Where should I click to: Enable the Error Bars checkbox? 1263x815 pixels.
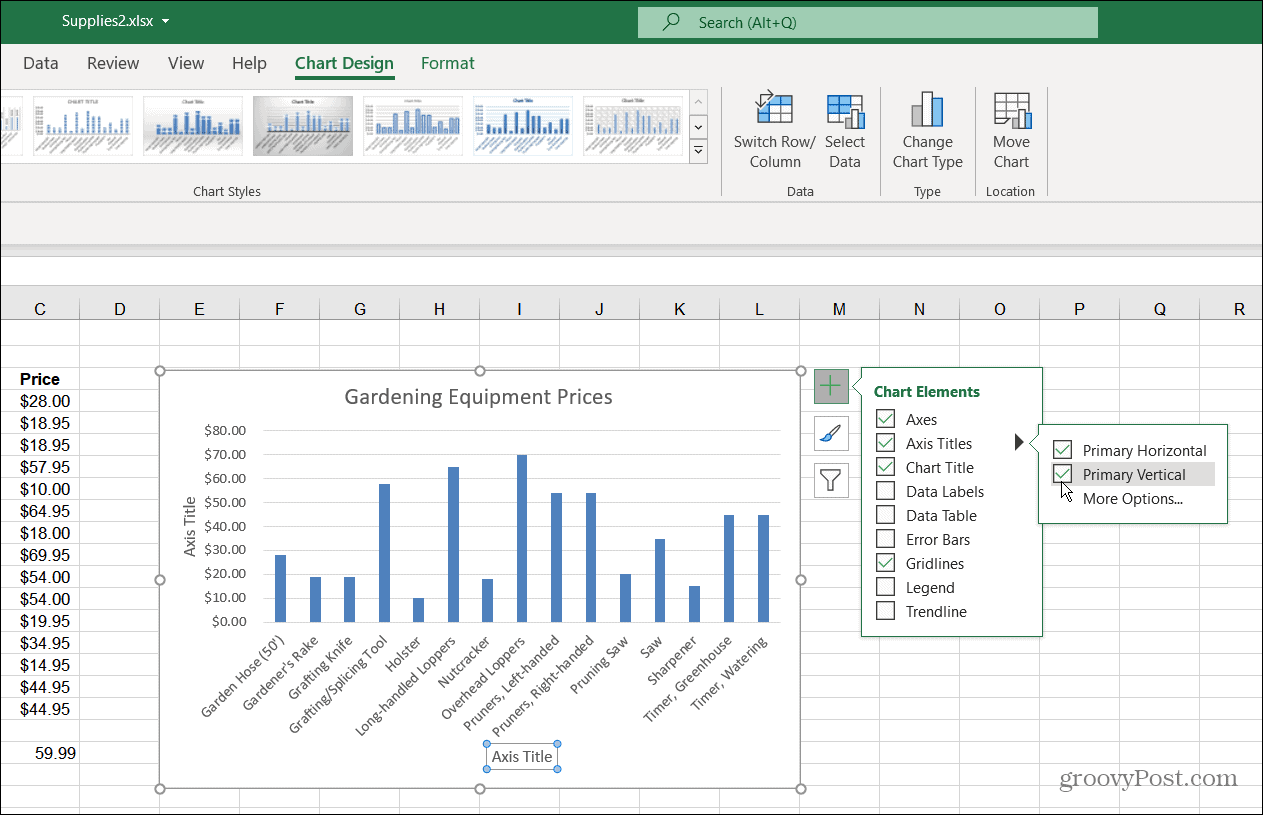click(885, 539)
